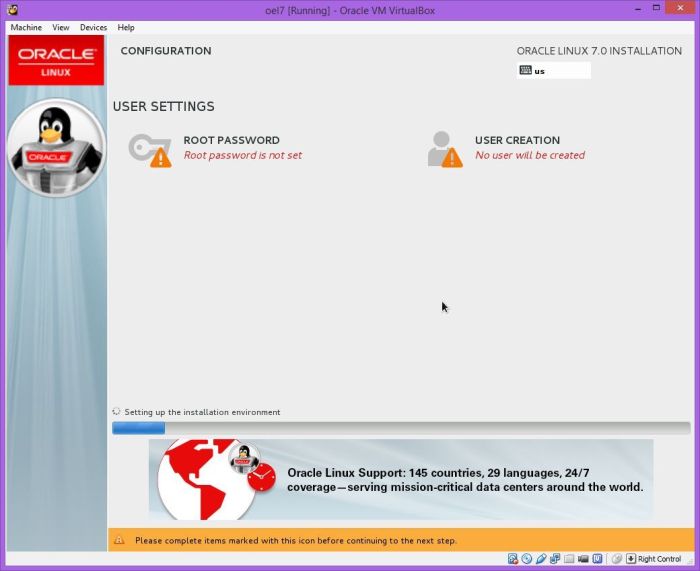Click the Oracle Linux Support banner

(x=400, y=479)
